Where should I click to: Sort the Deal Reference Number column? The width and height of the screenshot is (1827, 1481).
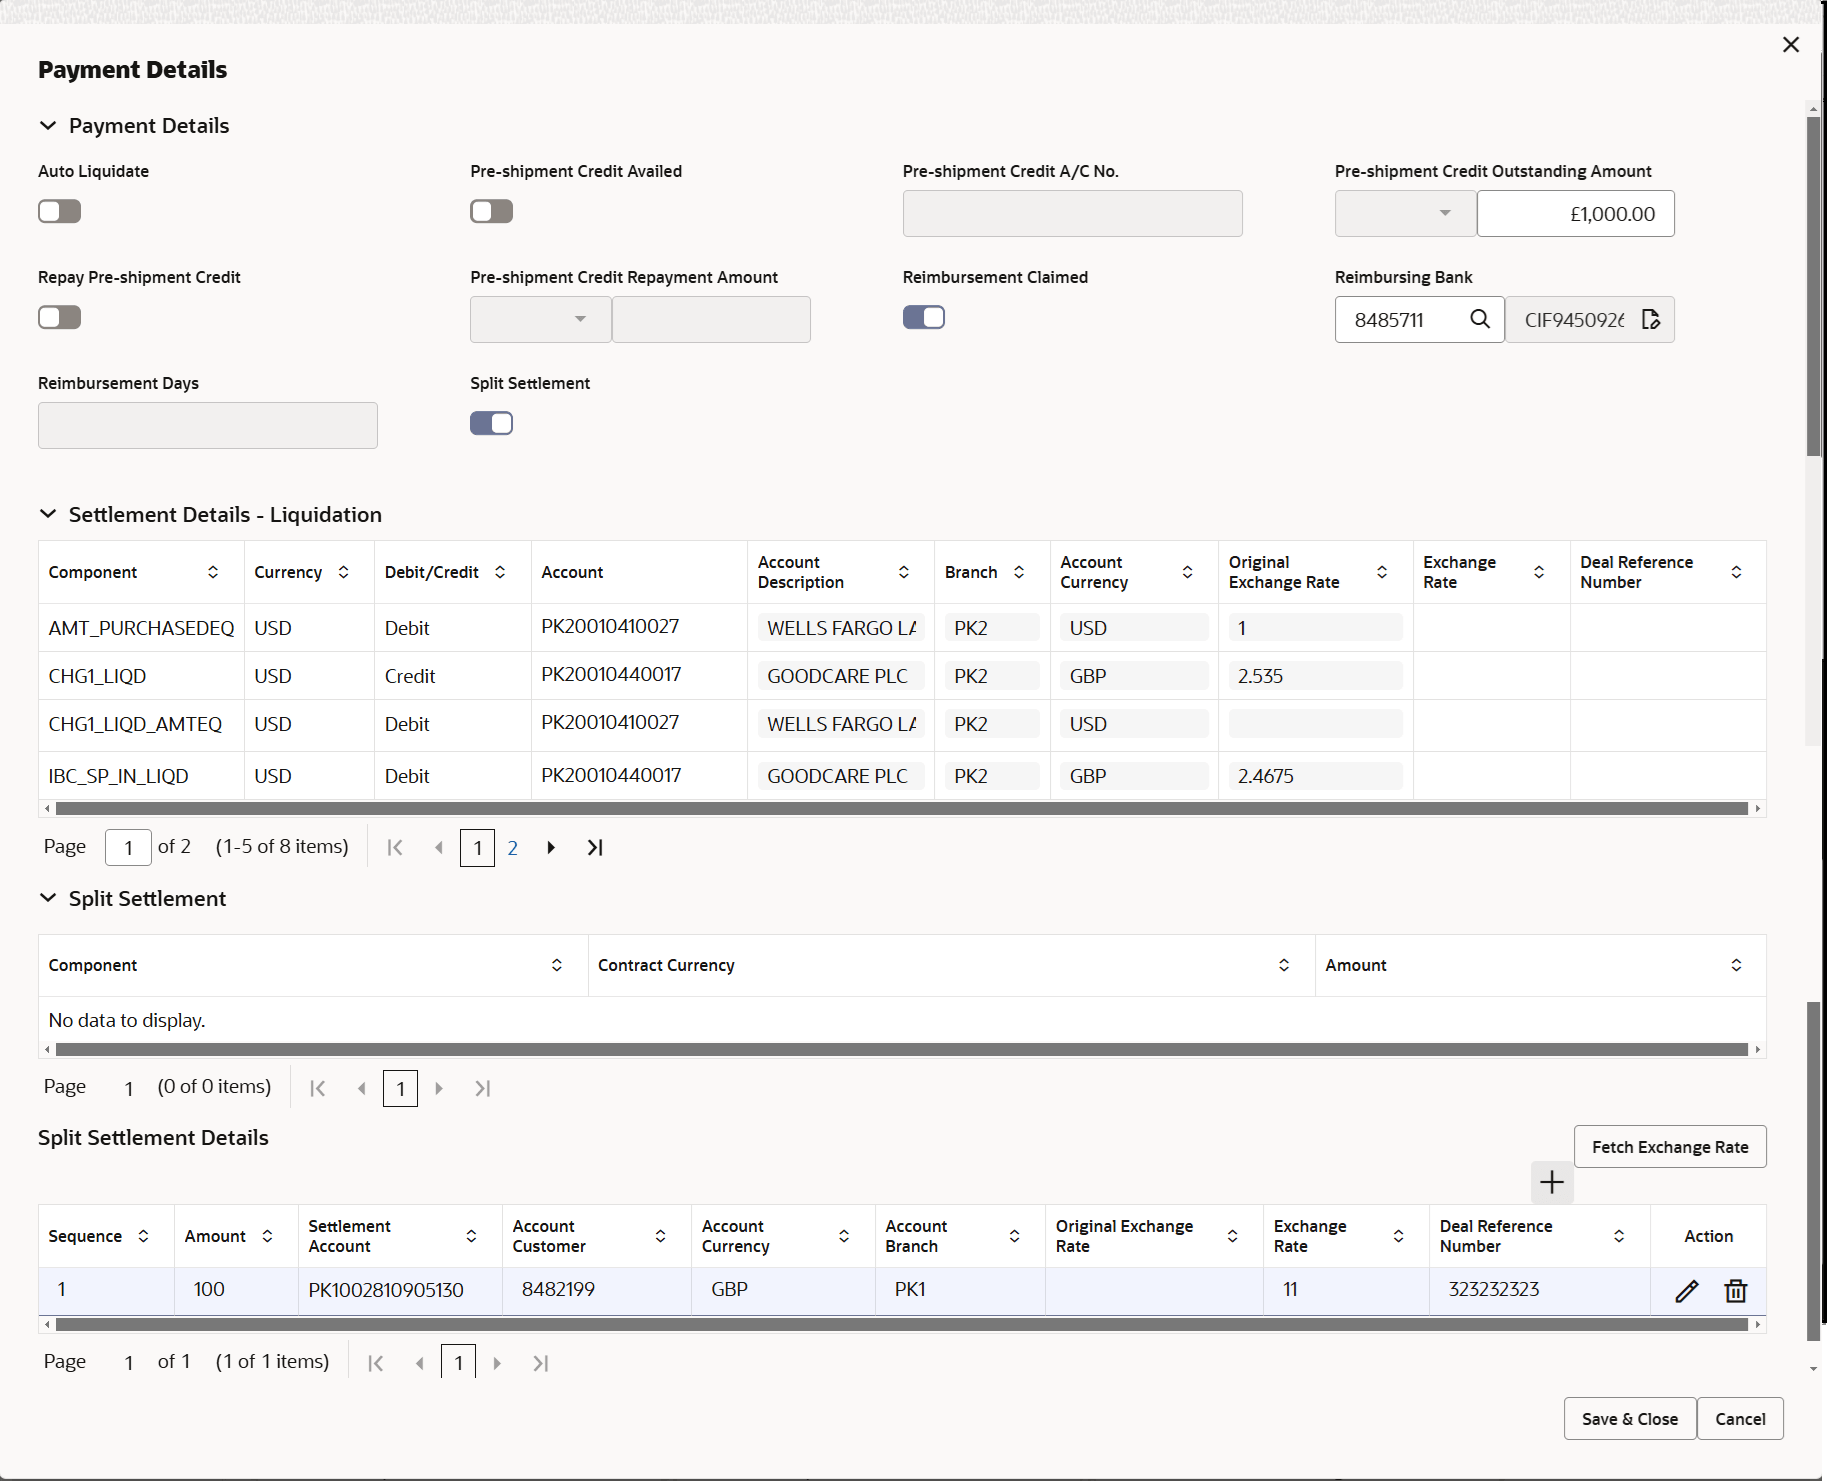(1736, 572)
